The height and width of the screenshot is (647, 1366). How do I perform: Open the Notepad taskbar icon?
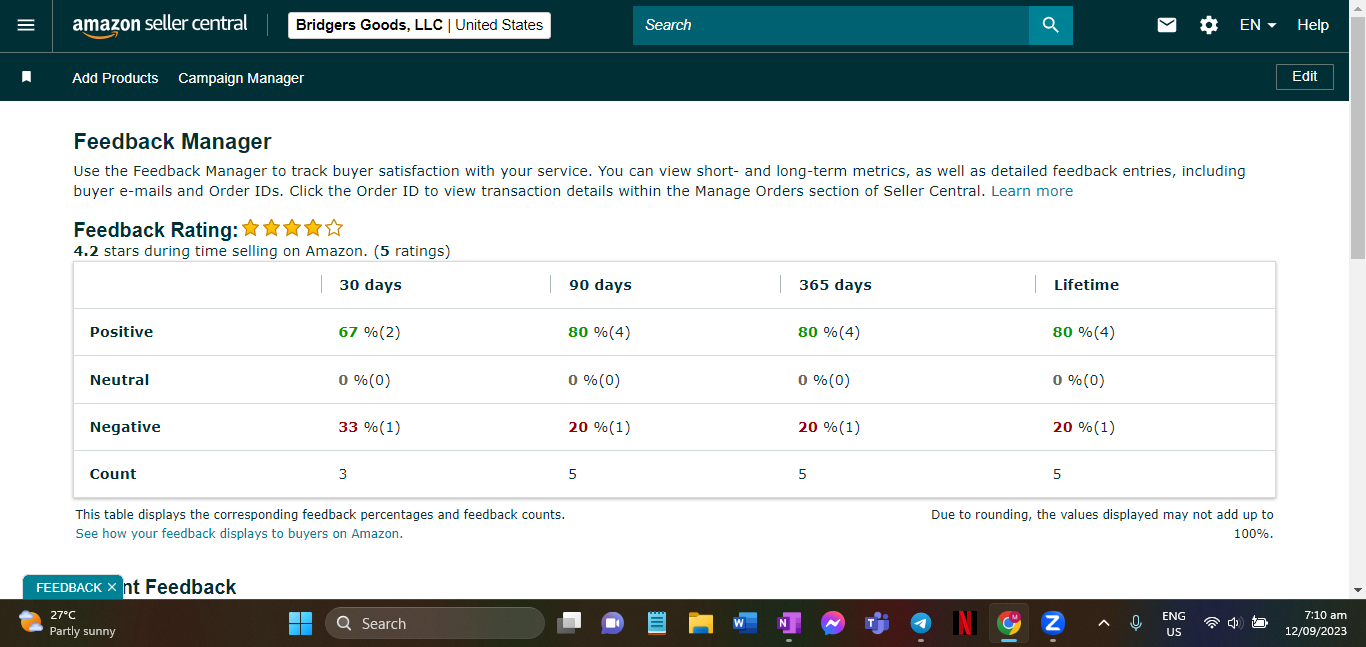[x=657, y=623]
